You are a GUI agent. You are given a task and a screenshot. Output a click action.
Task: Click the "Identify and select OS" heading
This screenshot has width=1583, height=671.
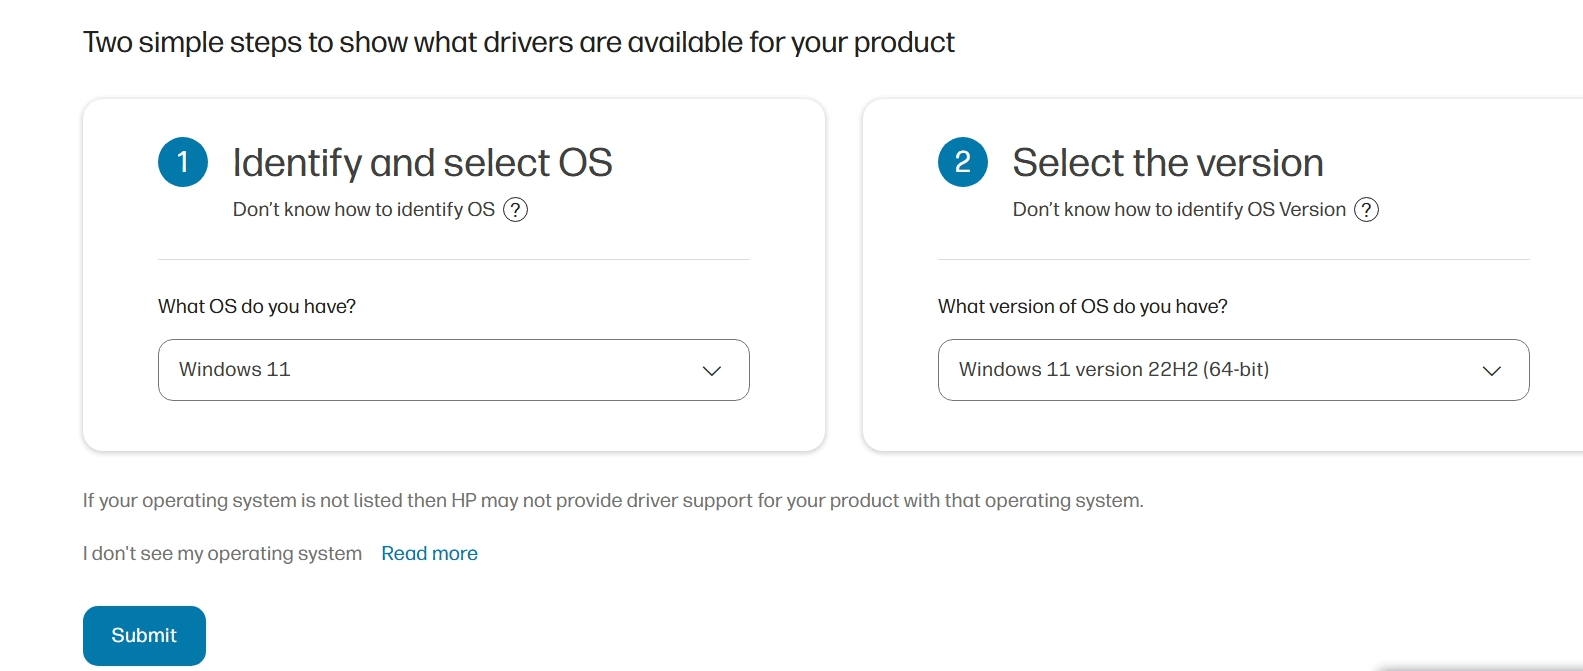point(422,163)
